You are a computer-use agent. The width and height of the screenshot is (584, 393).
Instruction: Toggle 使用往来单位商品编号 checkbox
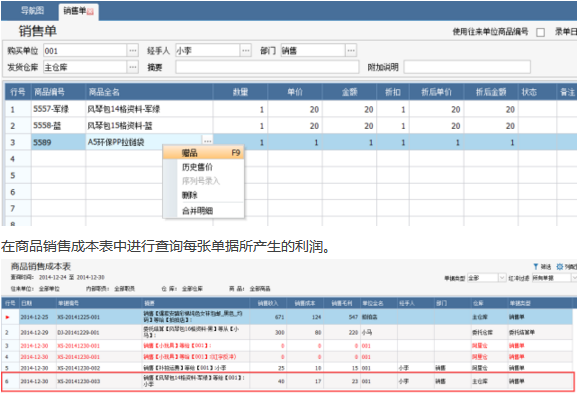click(x=540, y=32)
